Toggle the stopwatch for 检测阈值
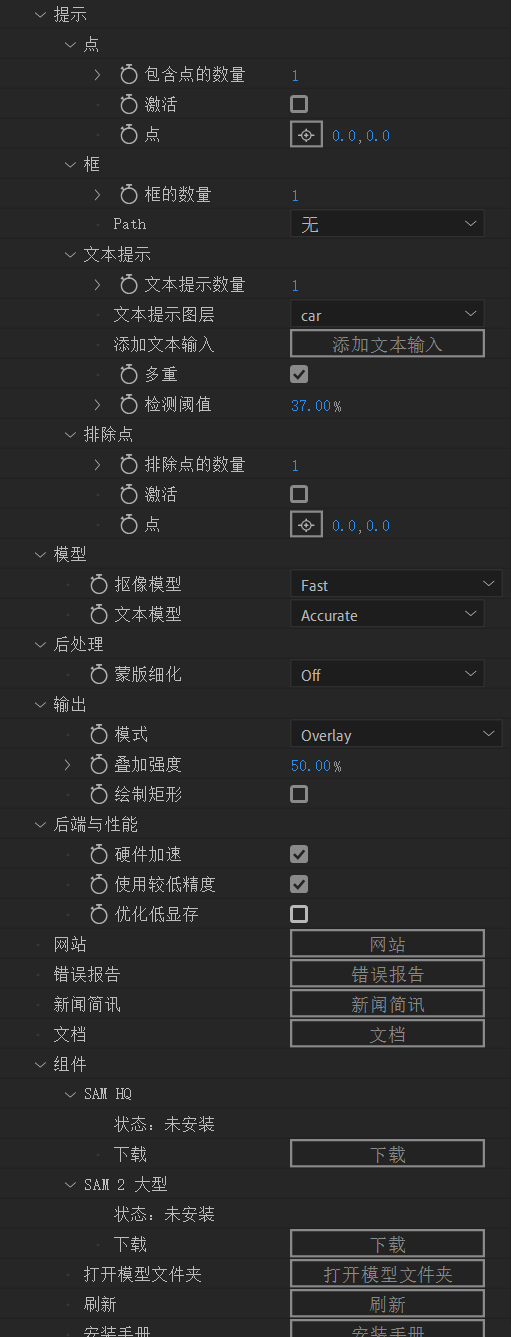The image size is (511, 1337). [128, 405]
